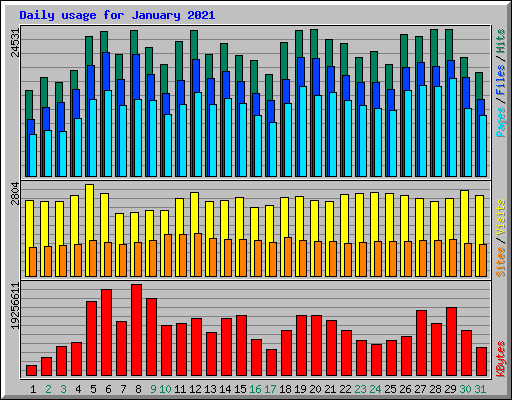The height and width of the screenshot is (400, 512).
Task: Click day label 15
Action: (240, 389)
